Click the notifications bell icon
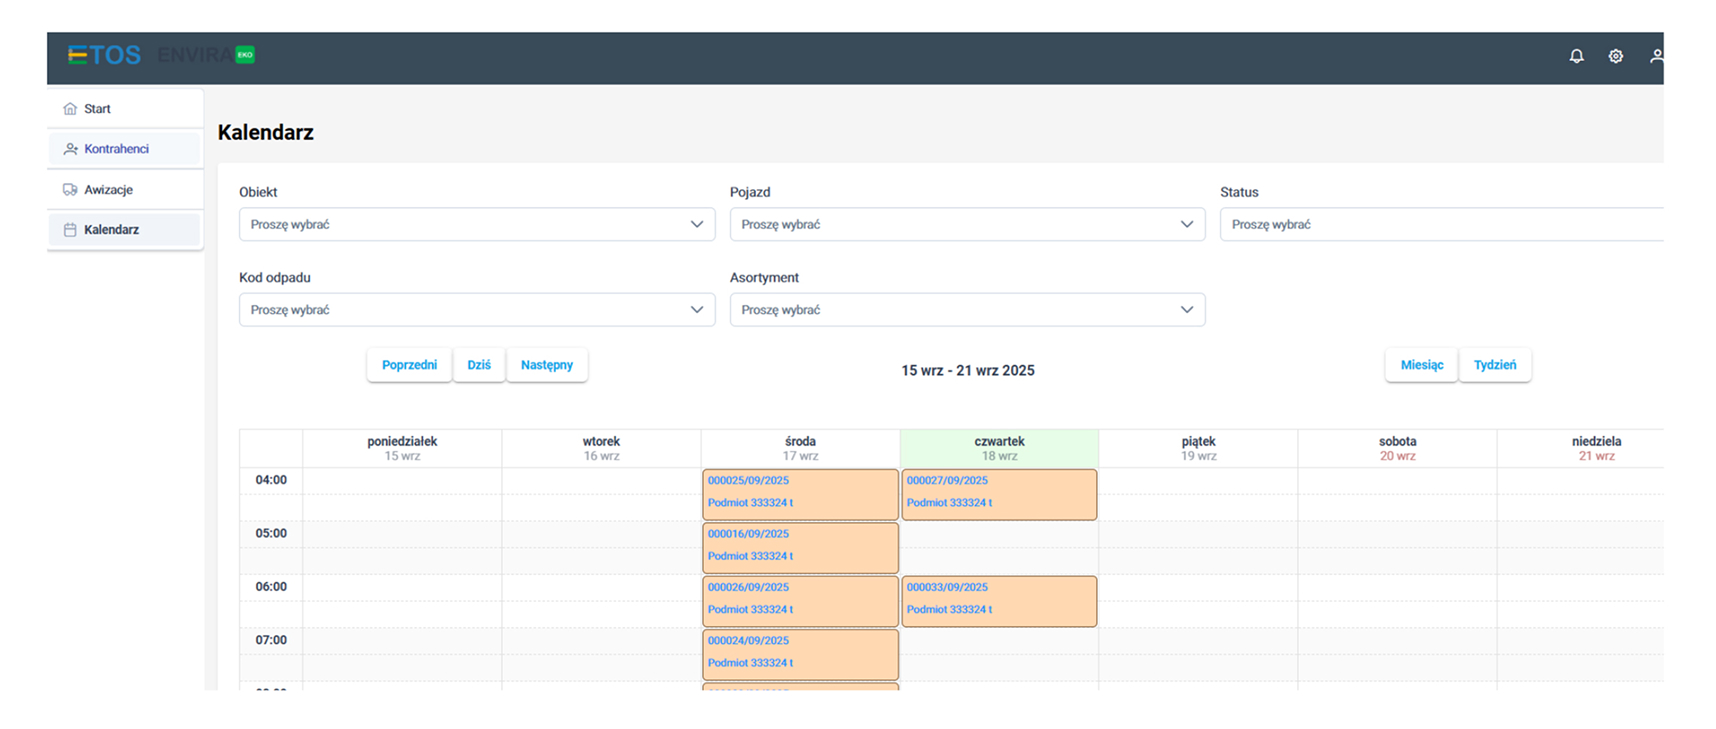 pyautogui.click(x=1576, y=56)
